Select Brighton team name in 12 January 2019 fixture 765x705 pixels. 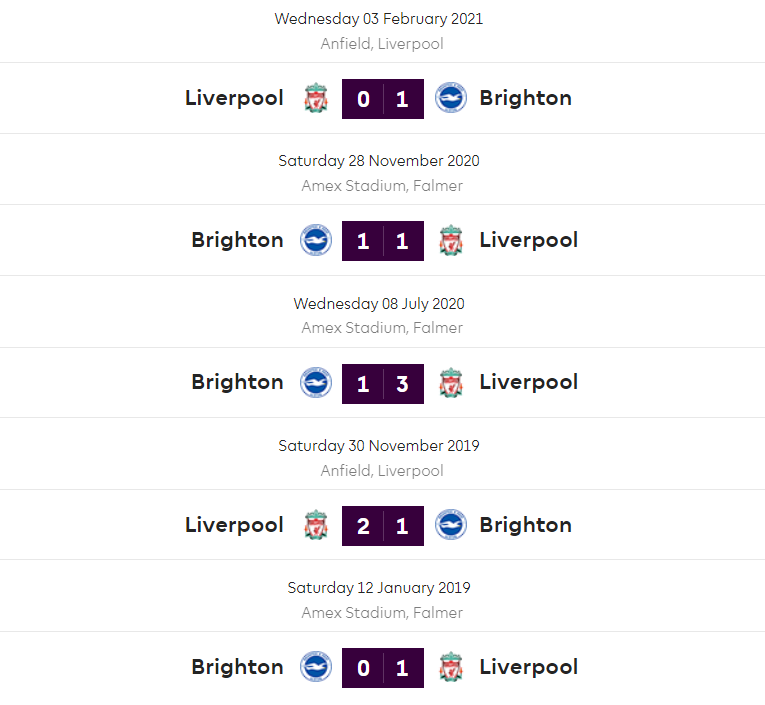[237, 667]
